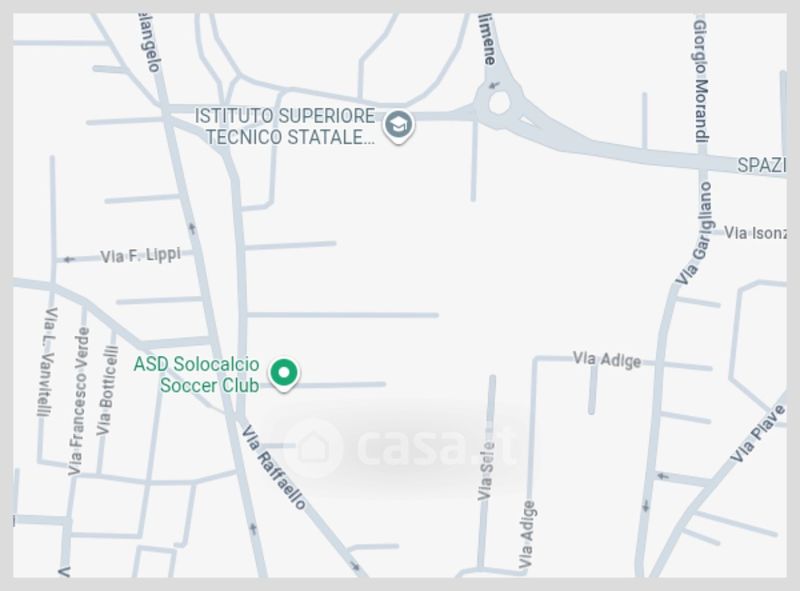Click the SPAZI label at right edge
The width and height of the screenshot is (800, 591).
pyautogui.click(x=762, y=165)
